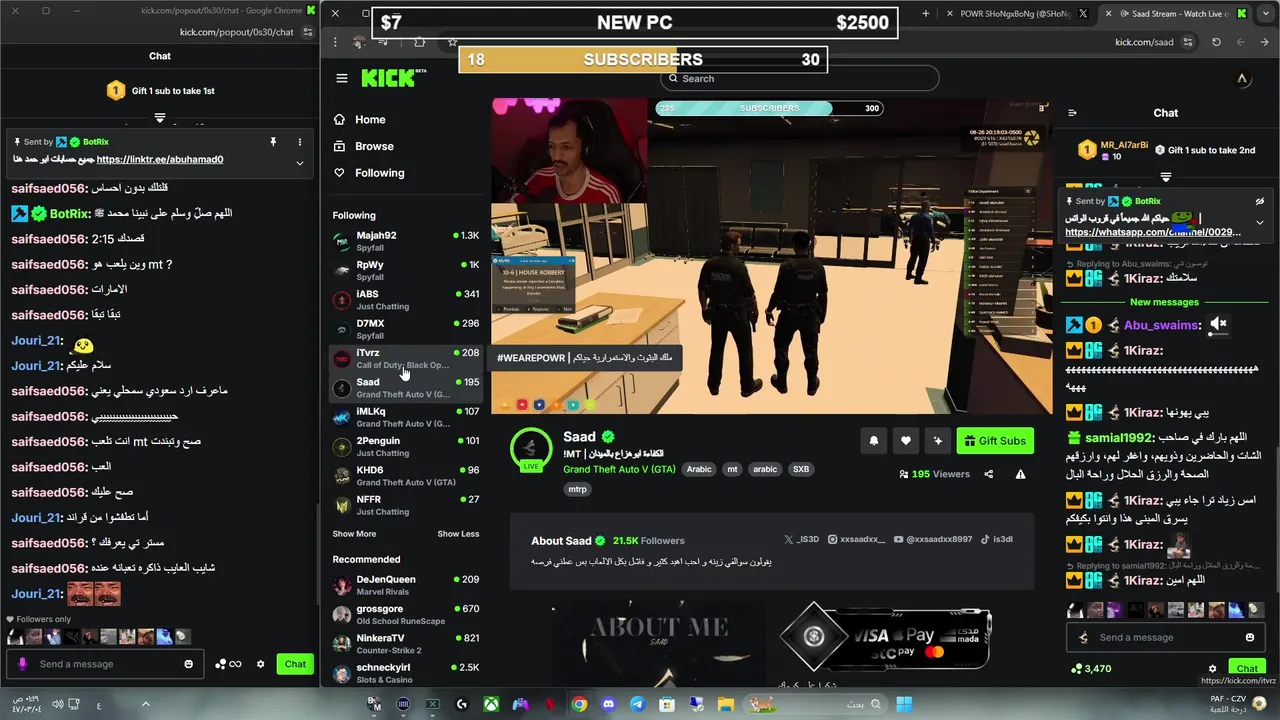
Task: Click samial1992 username in chat
Action: [x=1119, y=438]
